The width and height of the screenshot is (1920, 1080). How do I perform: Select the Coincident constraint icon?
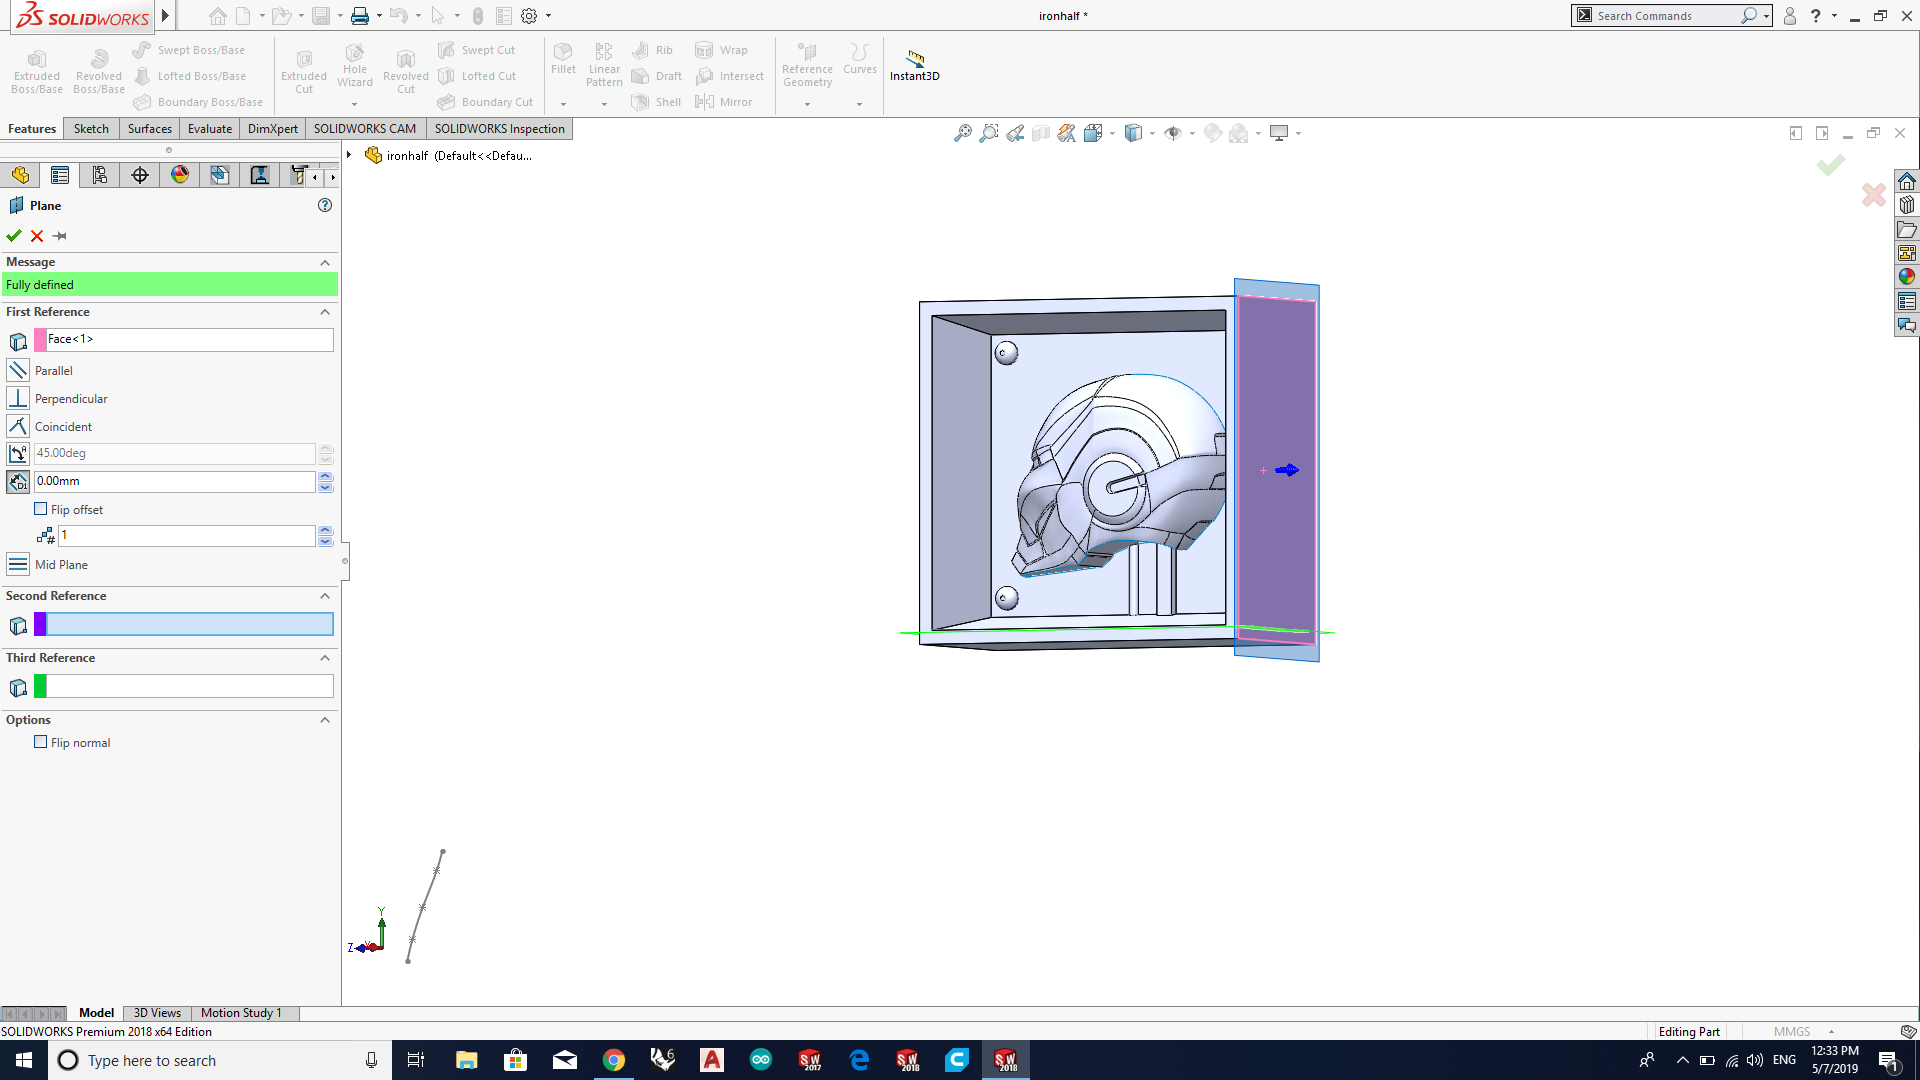18,426
